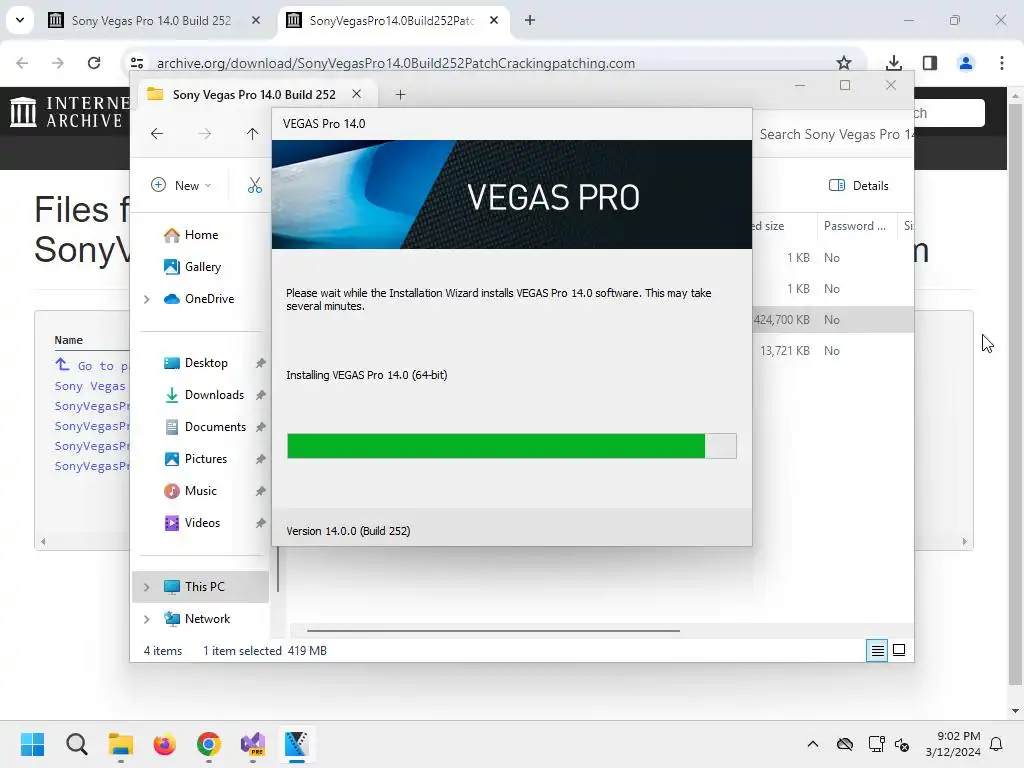Image resolution: width=1024 pixels, height=768 pixels.
Task: Expand the Network tree node
Action: coord(147,619)
